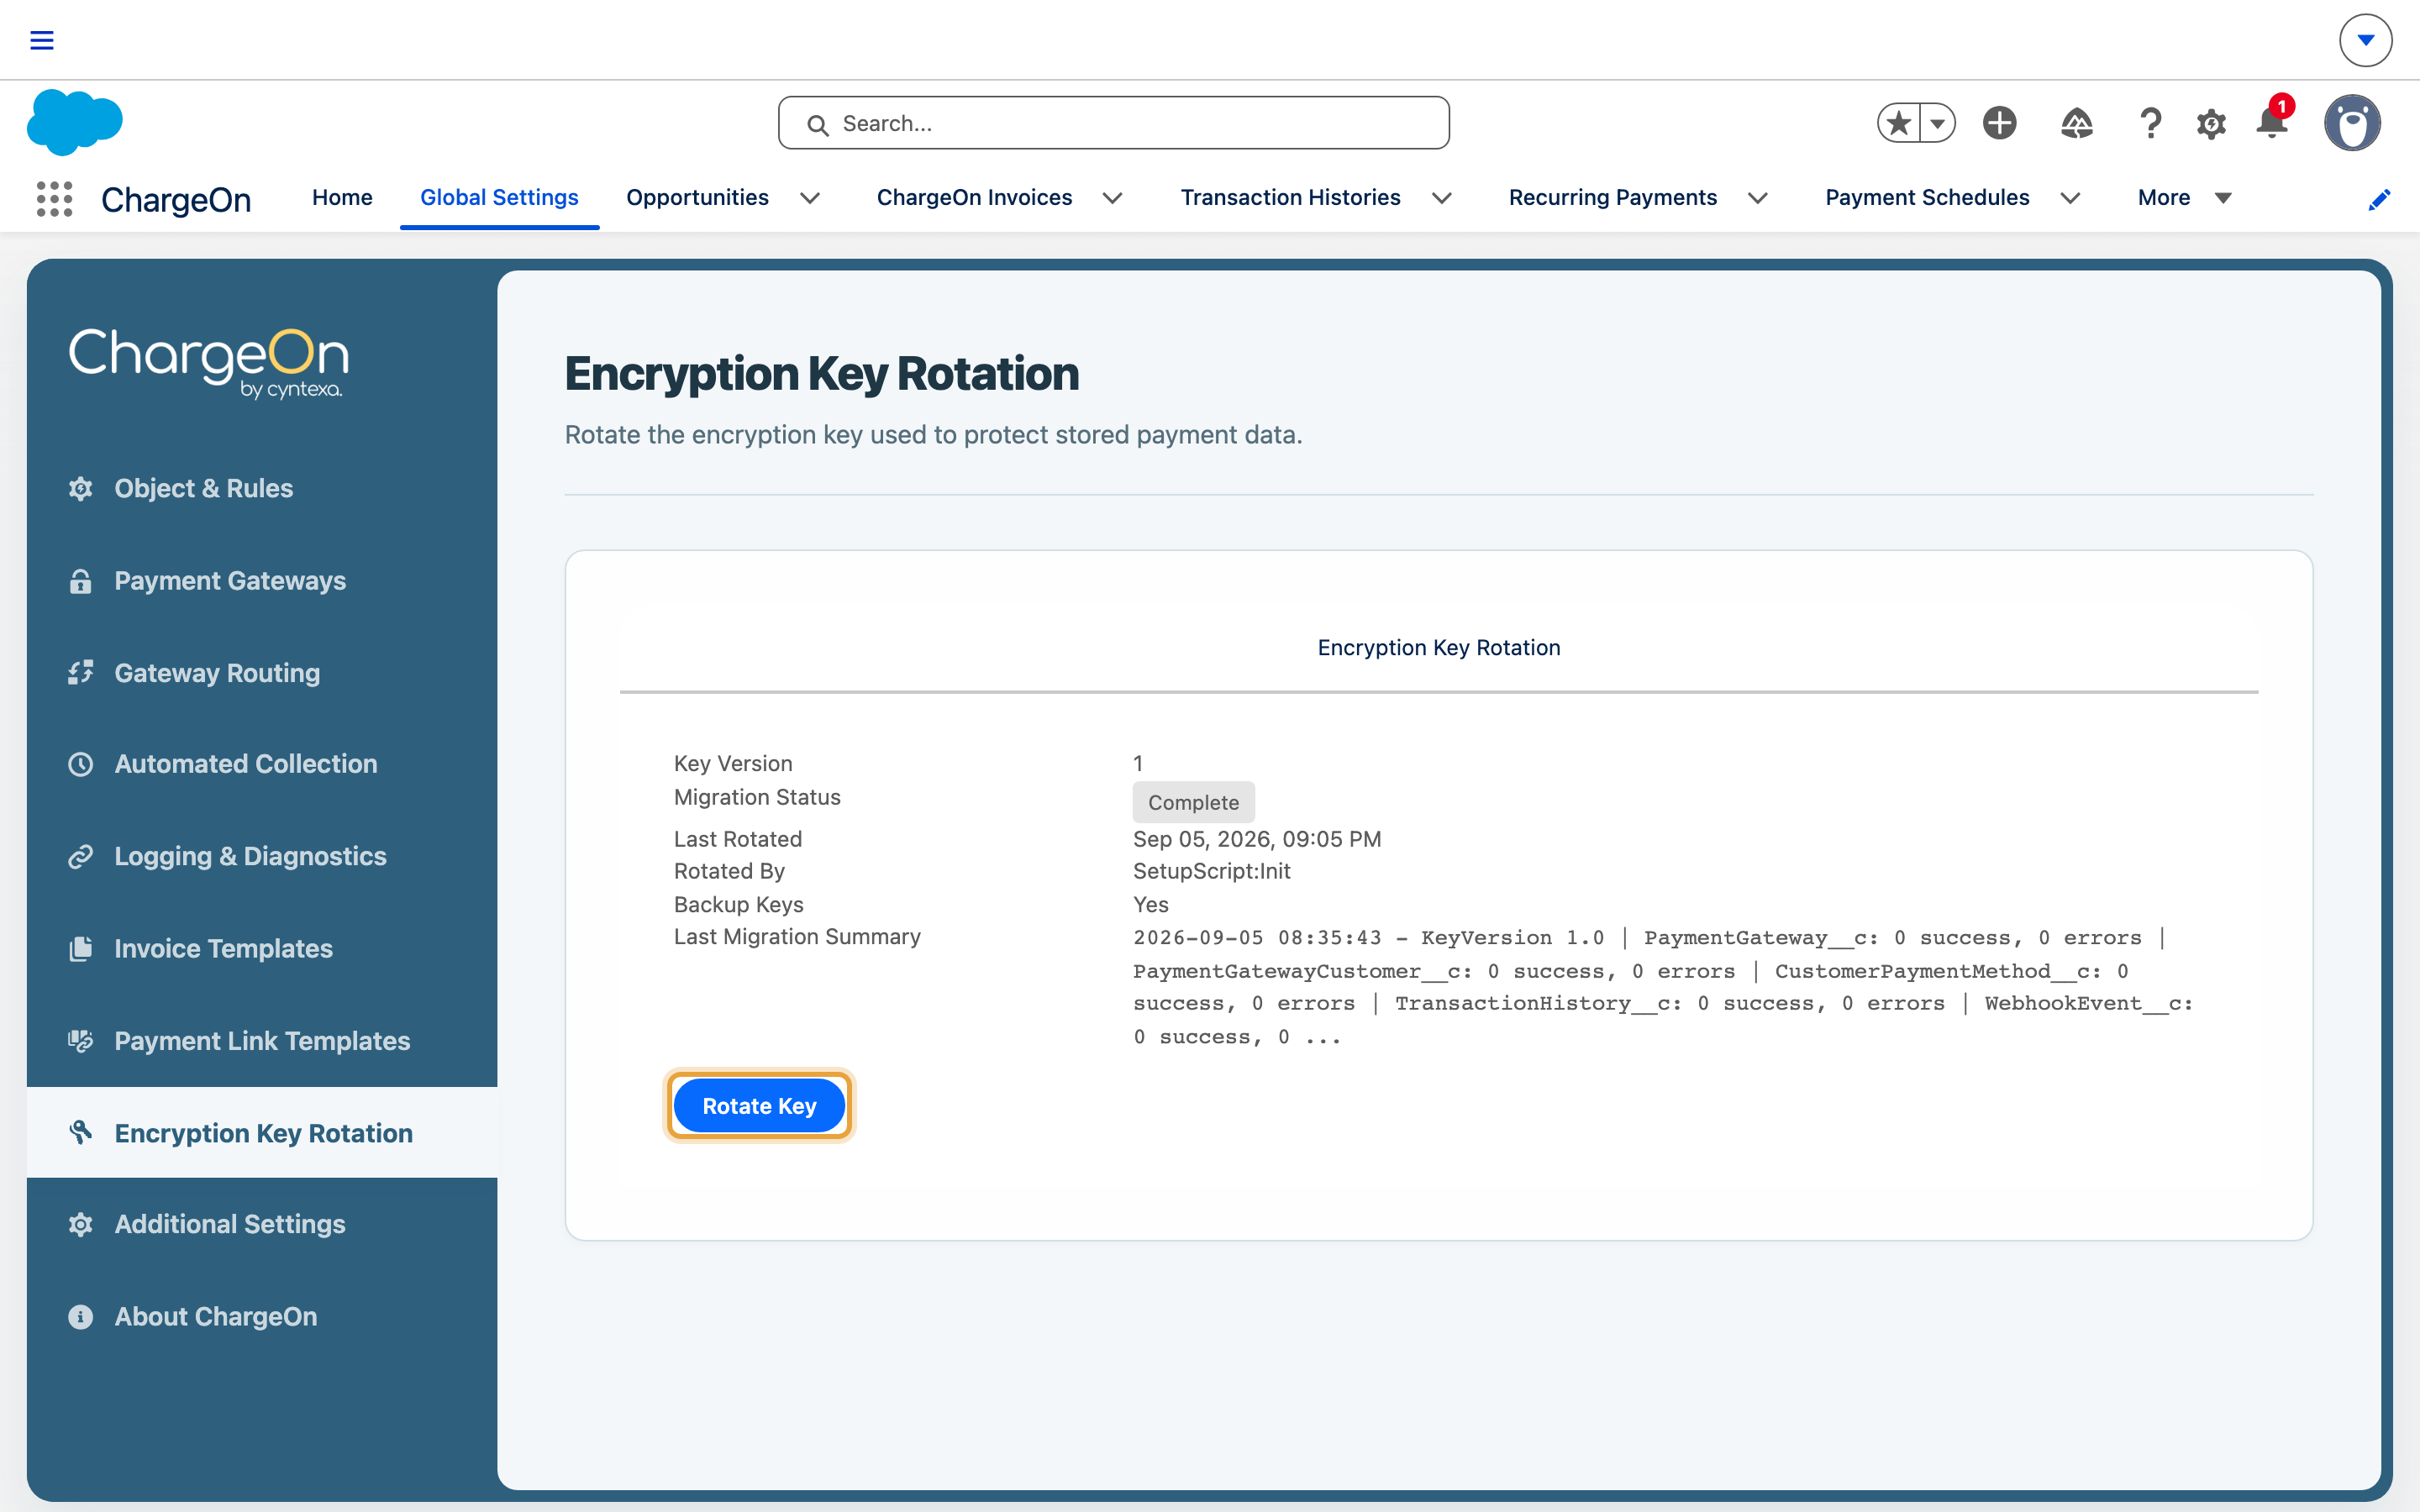This screenshot has height=1512, width=2420.
Task: Go to the Home tab
Action: click(x=342, y=198)
